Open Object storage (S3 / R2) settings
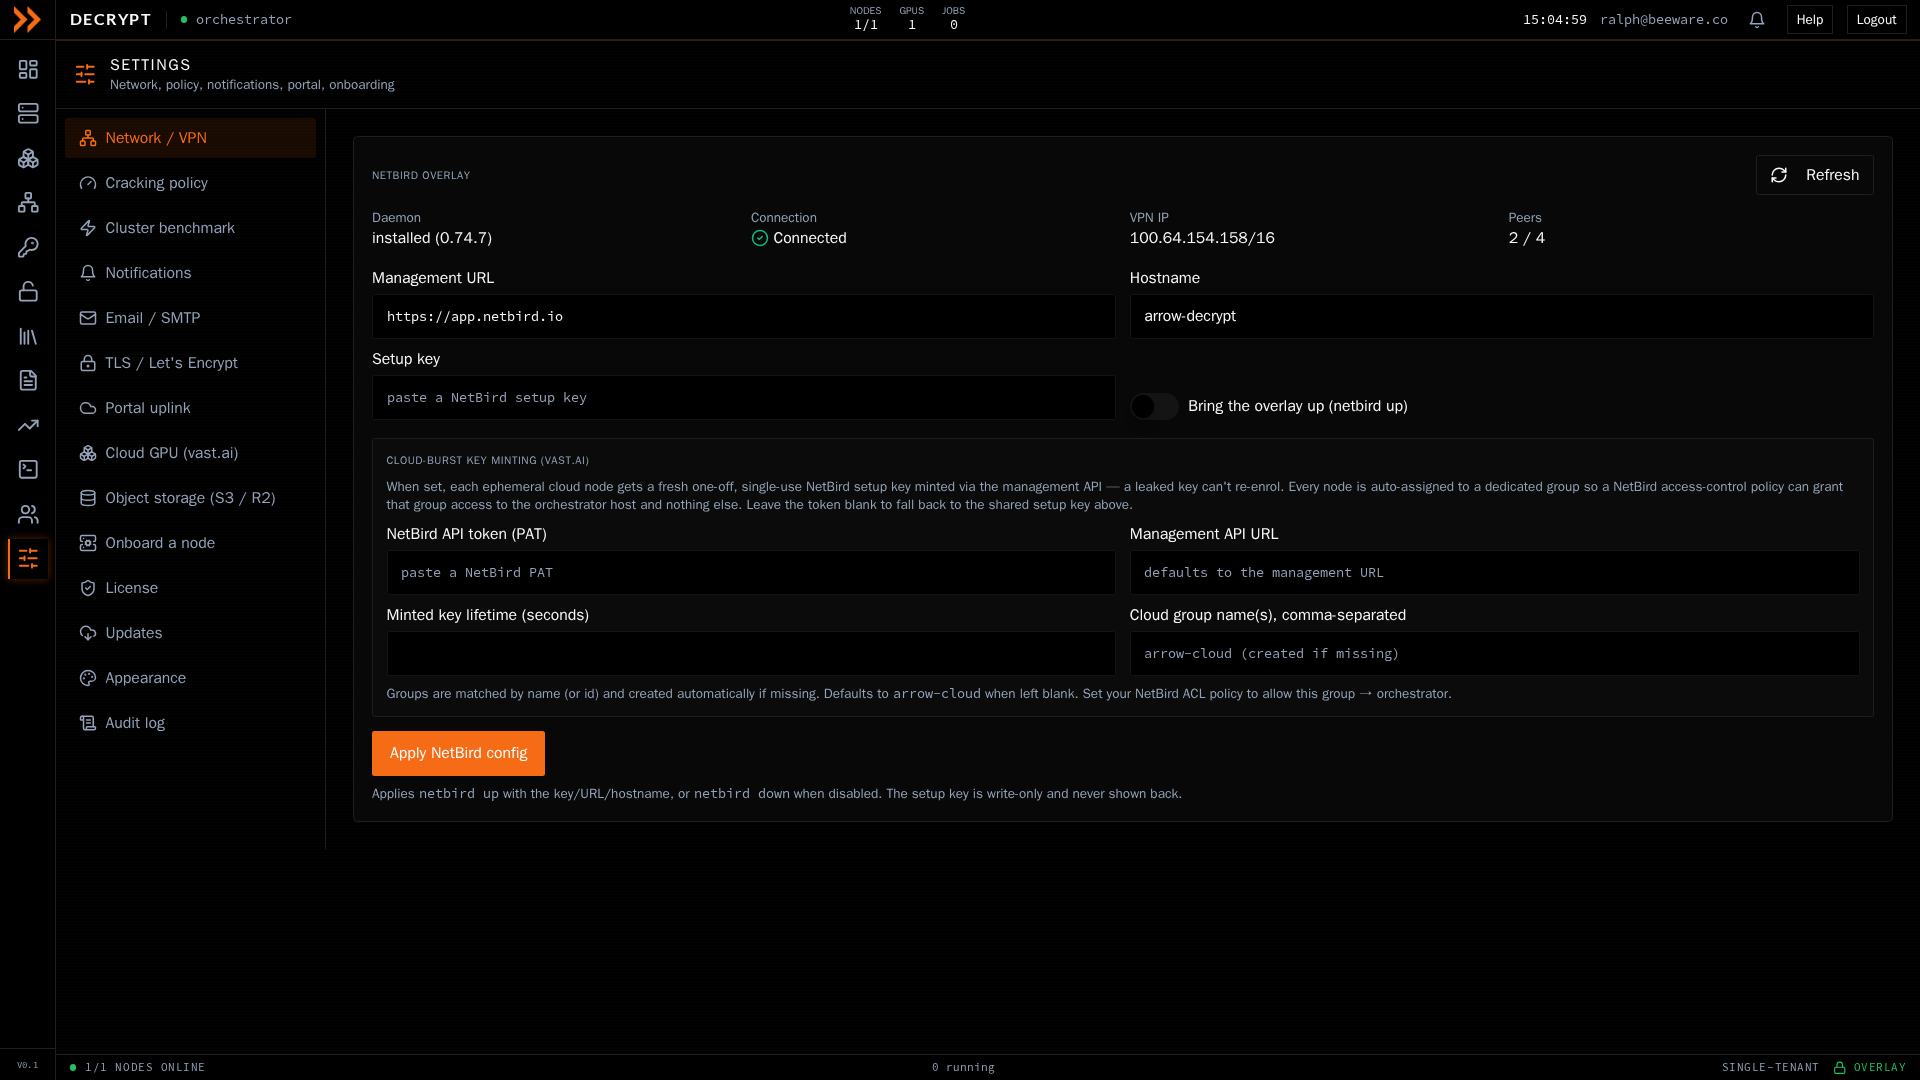The image size is (1920, 1080). [x=190, y=498]
